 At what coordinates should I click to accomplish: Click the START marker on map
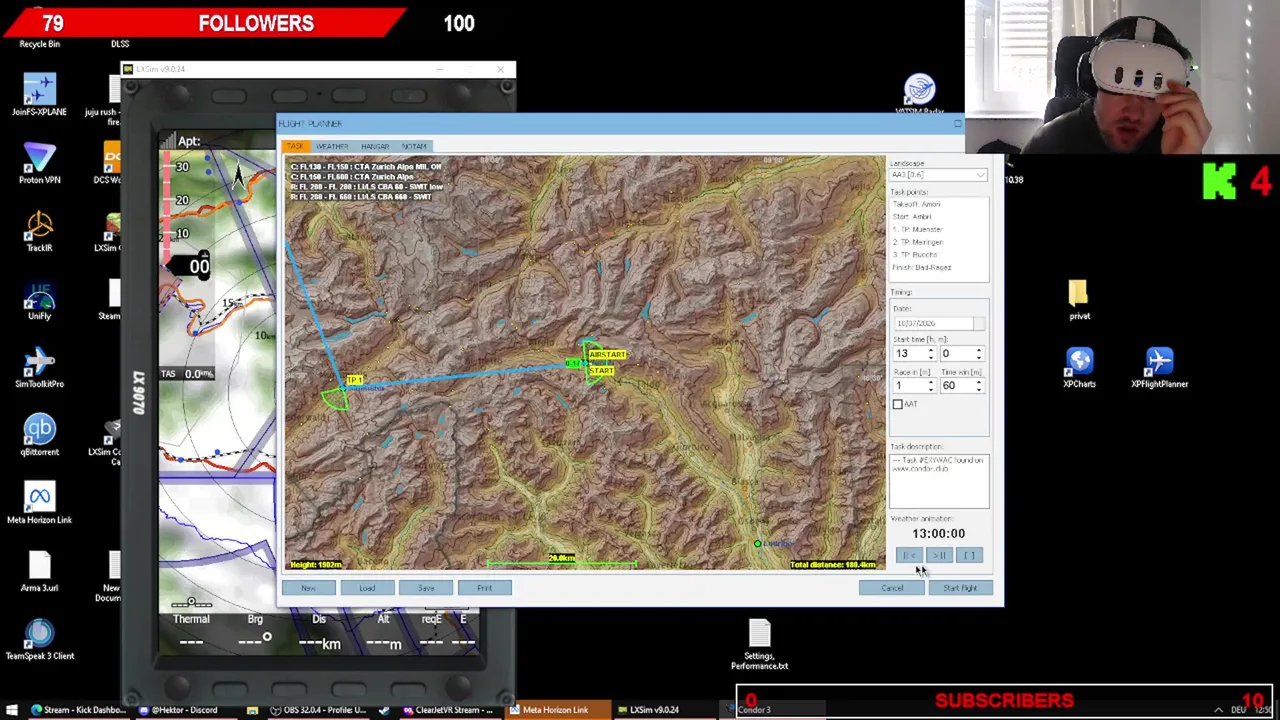[x=601, y=371]
